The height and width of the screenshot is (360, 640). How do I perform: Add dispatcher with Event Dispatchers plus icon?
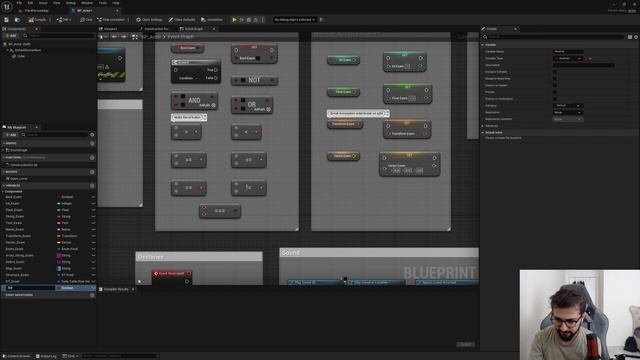92,295
